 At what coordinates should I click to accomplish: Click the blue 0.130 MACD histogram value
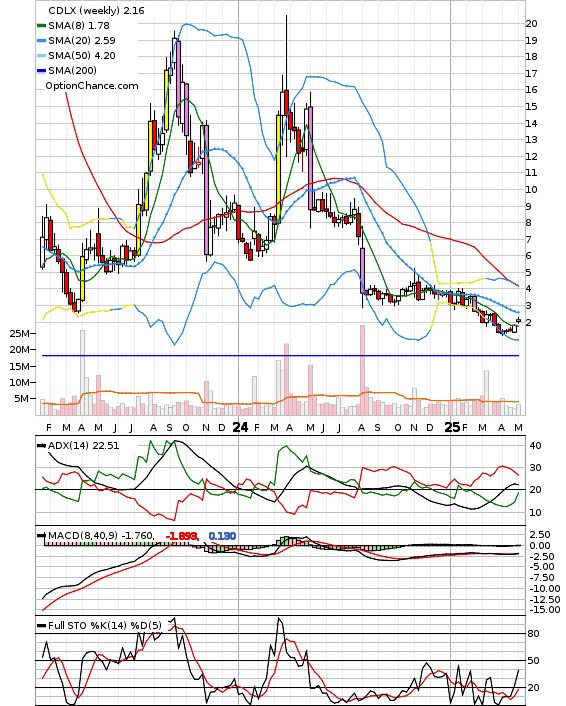(x=222, y=536)
